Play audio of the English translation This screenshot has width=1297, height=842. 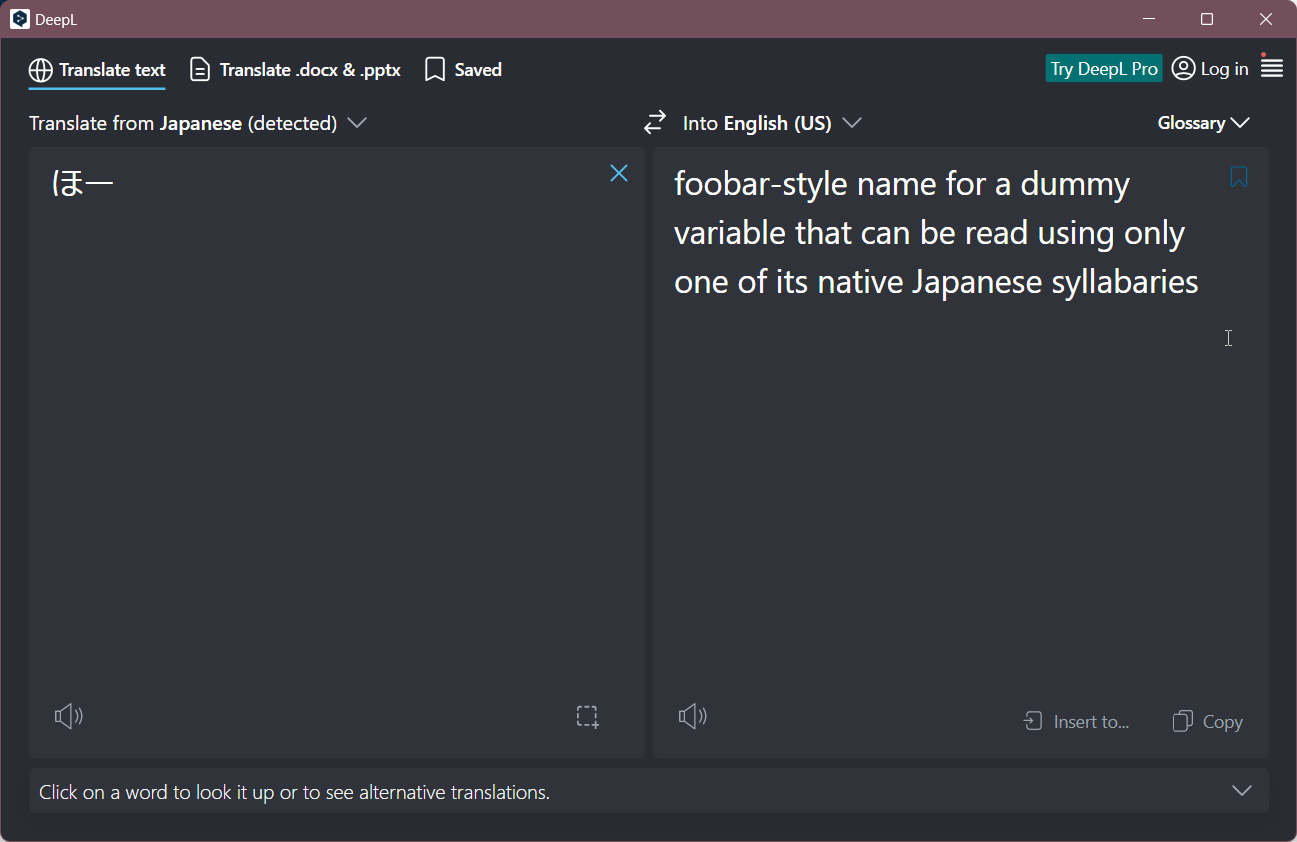click(692, 716)
